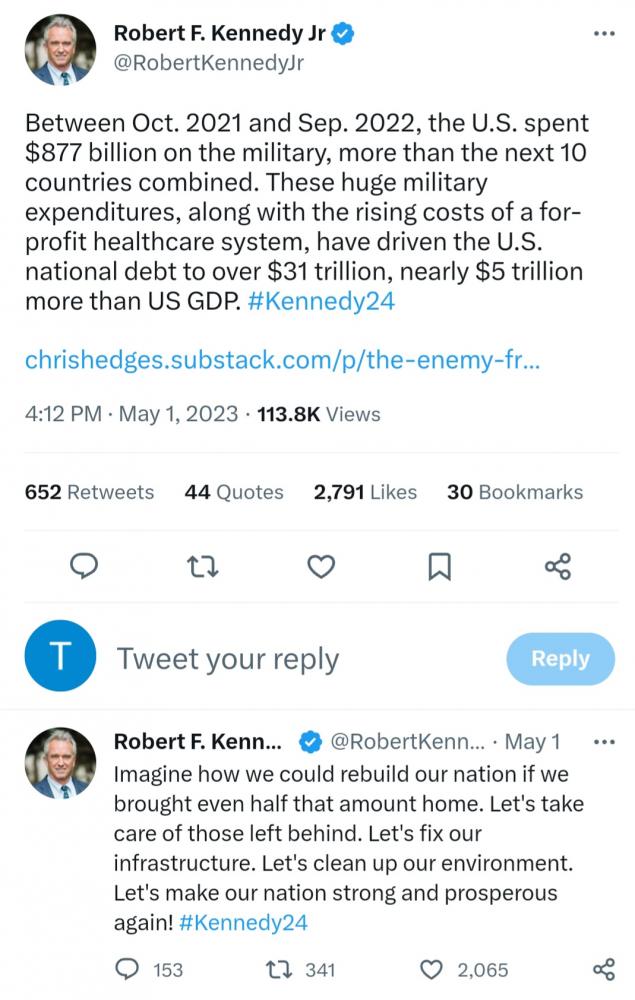View the 652 Retweets list
The height and width of the screenshot is (1000, 635).
(x=89, y=492)
